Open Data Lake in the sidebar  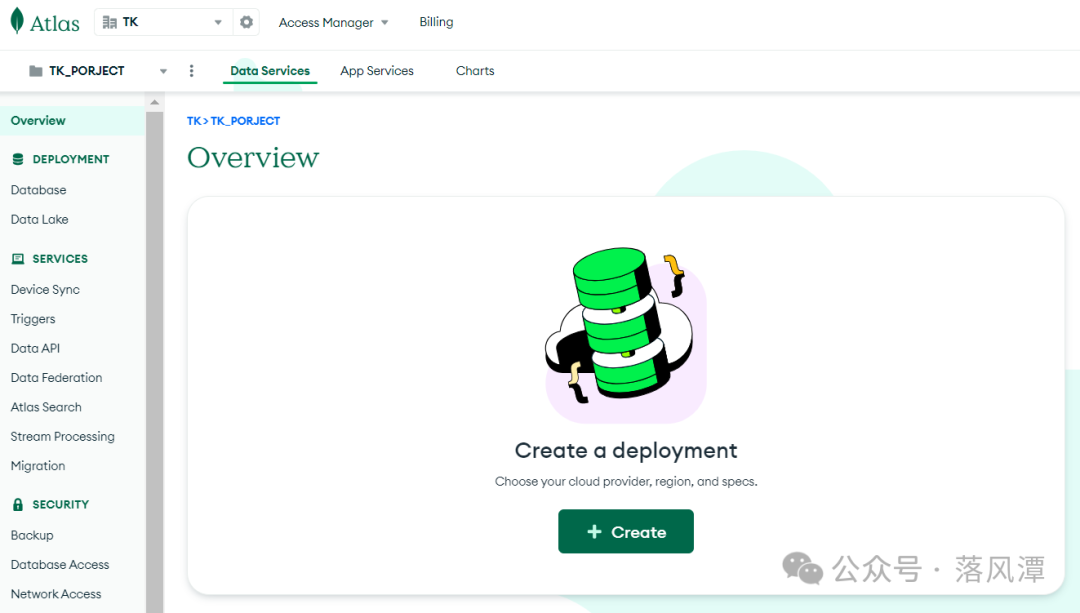click(39, 220)
